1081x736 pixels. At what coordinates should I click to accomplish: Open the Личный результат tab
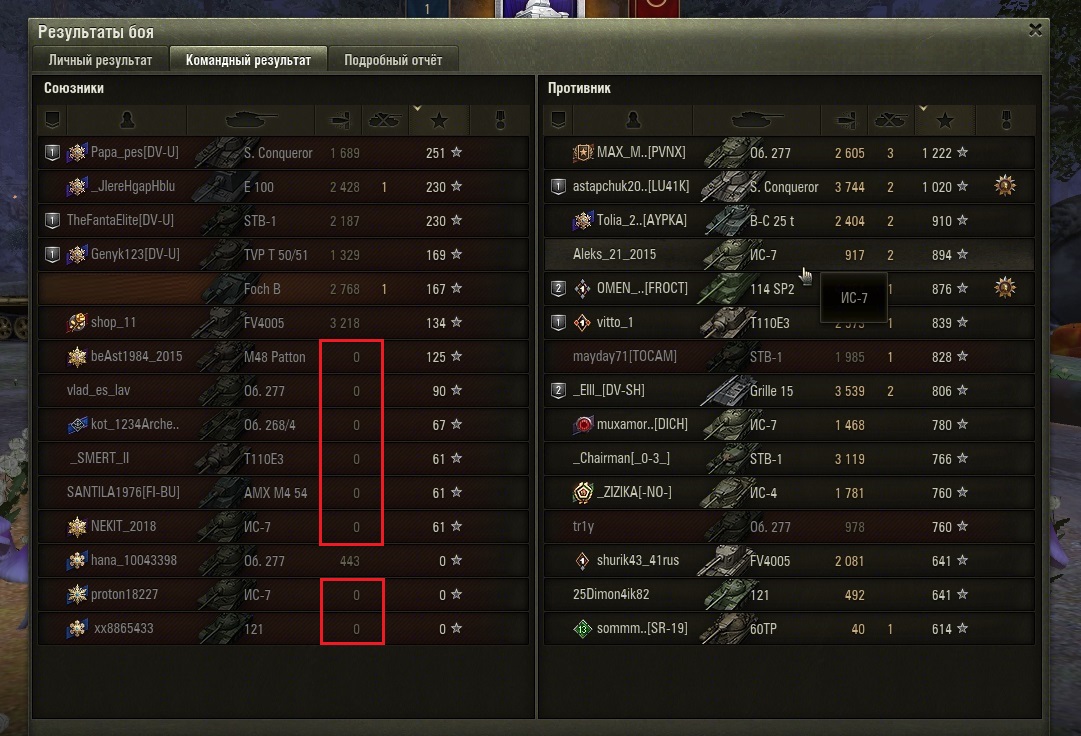click(x=101, y=60)
